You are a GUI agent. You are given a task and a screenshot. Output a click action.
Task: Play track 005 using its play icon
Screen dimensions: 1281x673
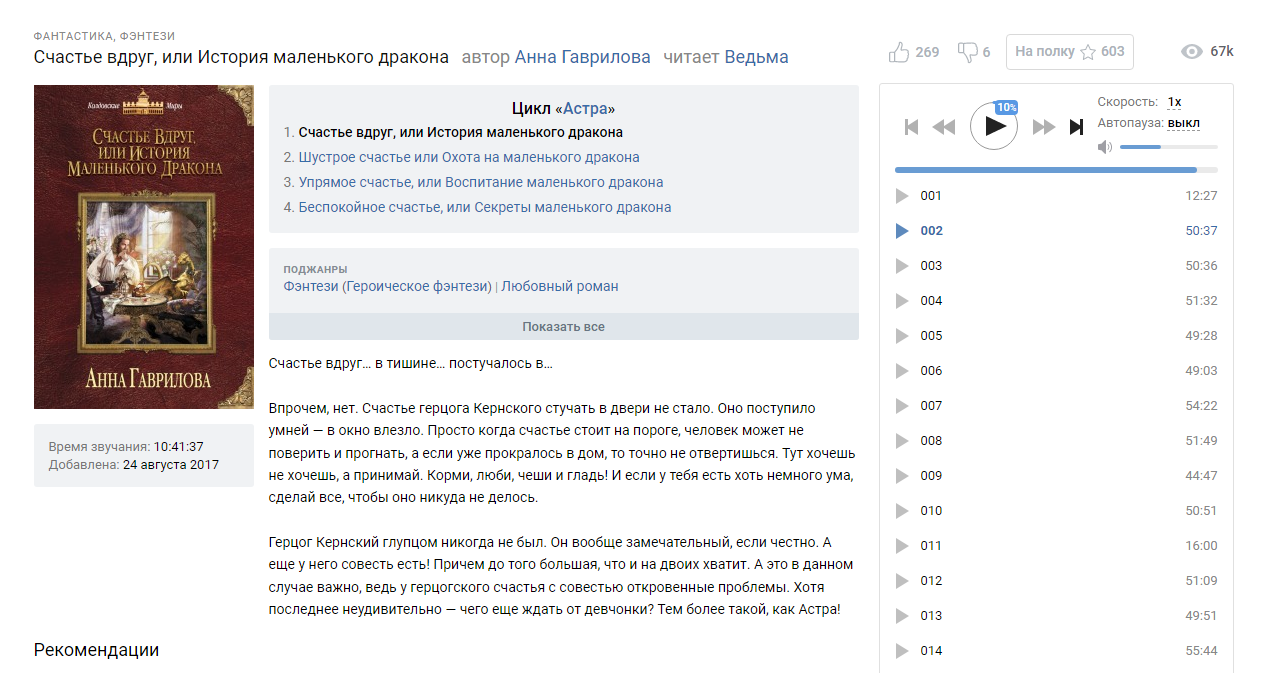coord(902,336)
